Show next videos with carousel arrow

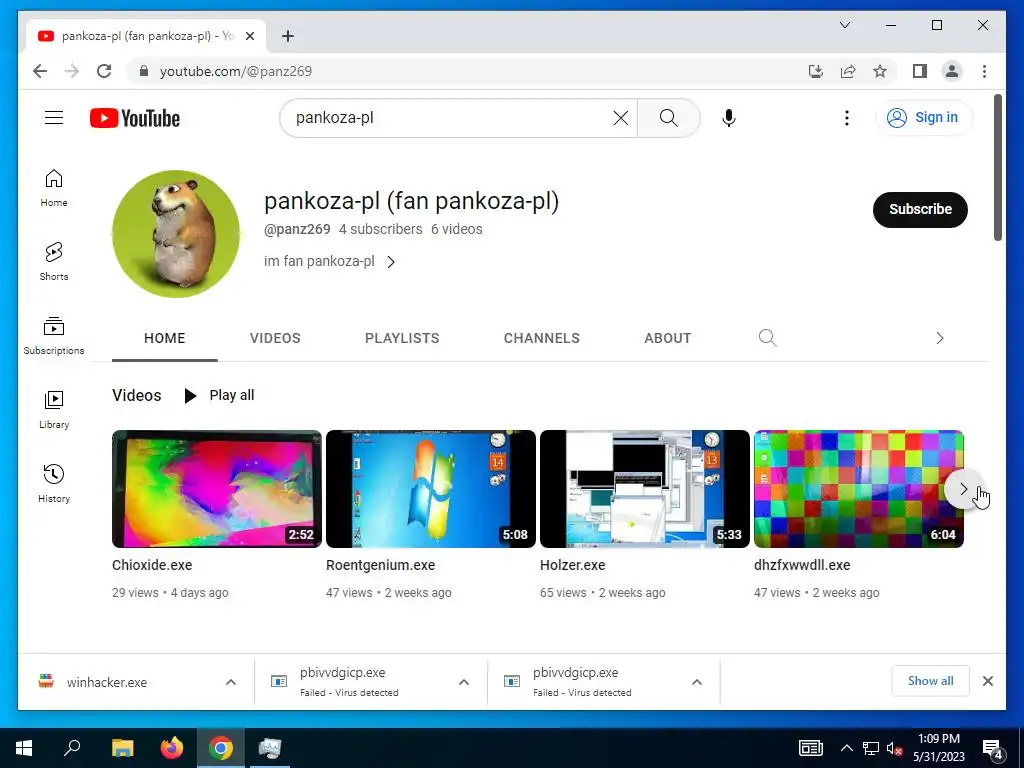[x=963, y=489]
